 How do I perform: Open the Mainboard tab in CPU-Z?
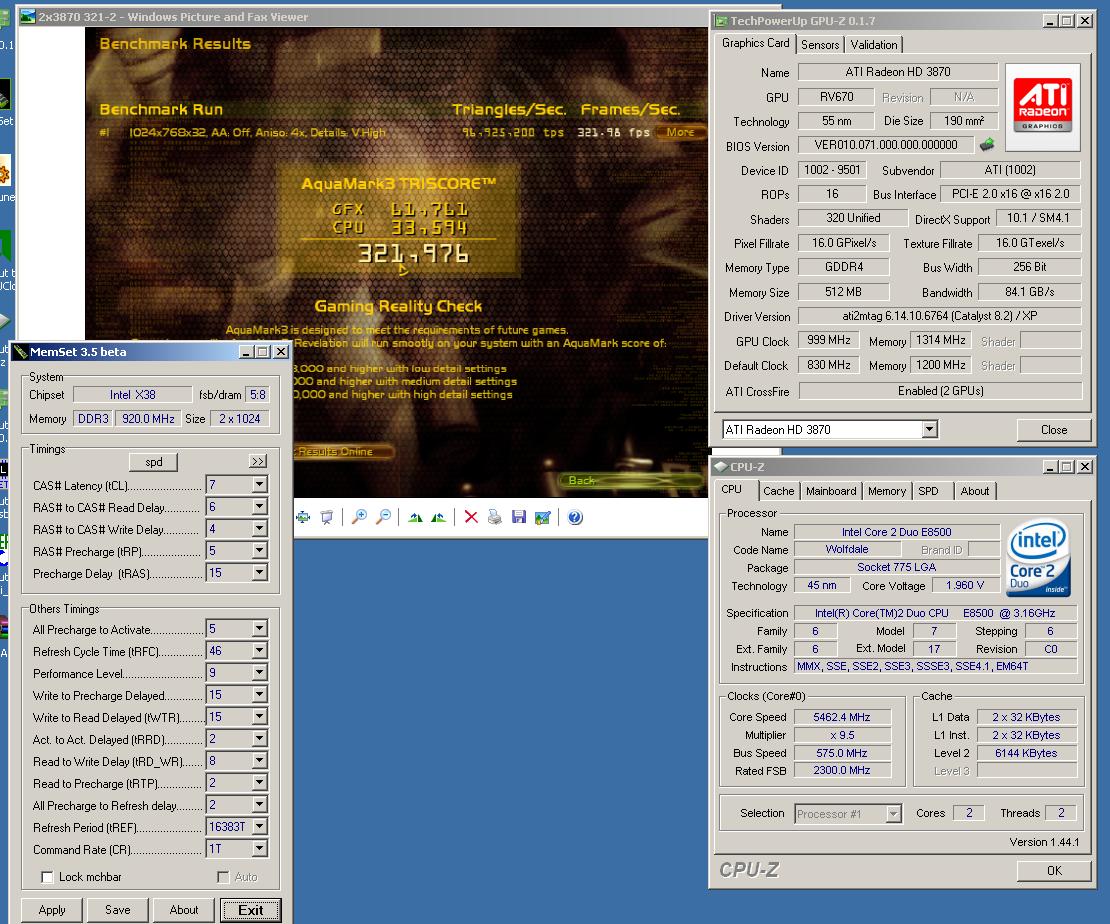(x=831, y=491)
